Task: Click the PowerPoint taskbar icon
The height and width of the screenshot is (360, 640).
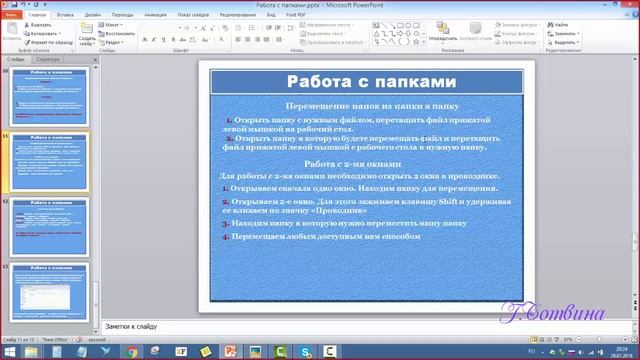Action: [x=231, y=352]
